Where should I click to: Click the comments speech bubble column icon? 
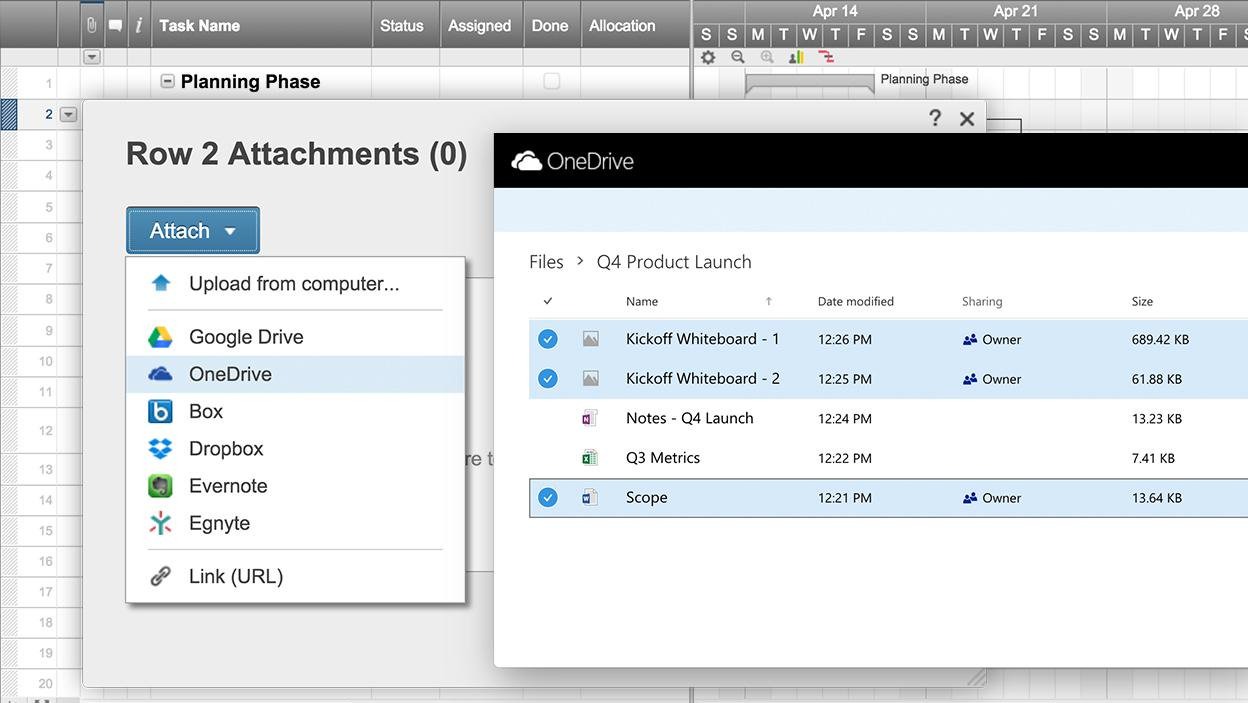pyautogui.click(x=115, y=26)
